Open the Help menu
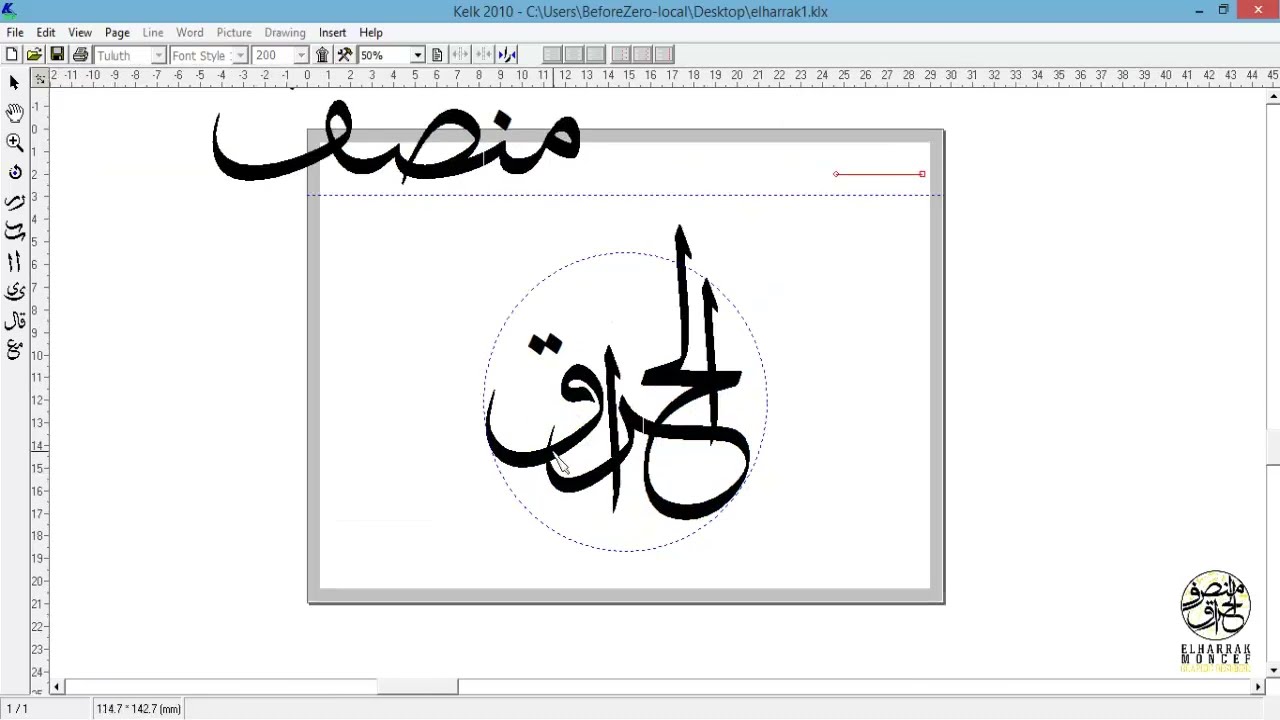The width and height of the screenshot is (1280, 720). coord(371,32)
